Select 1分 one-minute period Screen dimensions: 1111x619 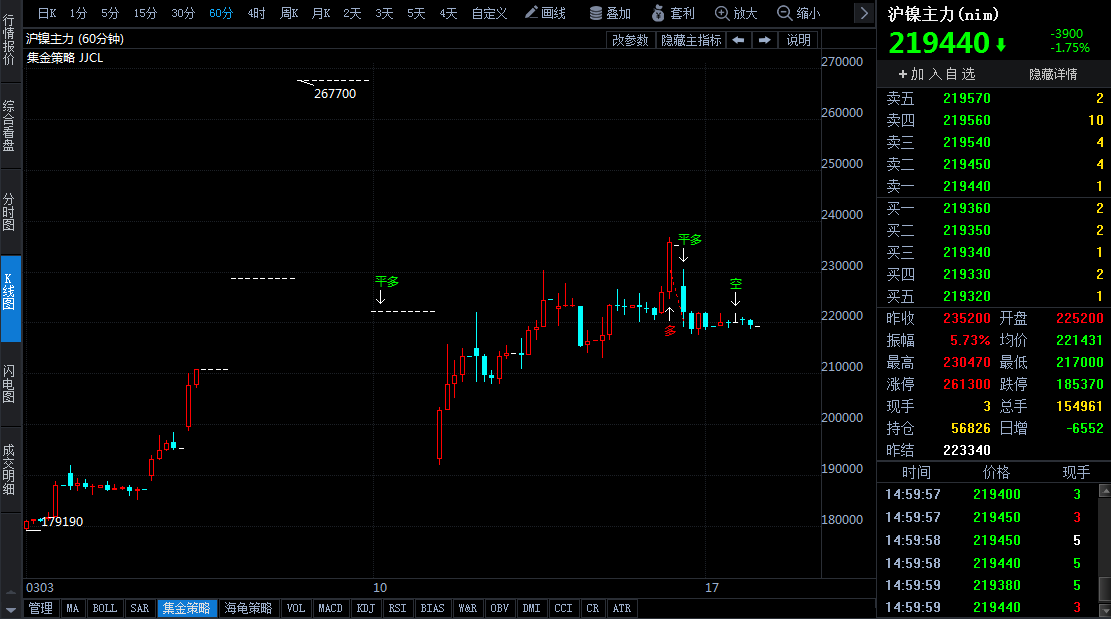[78, 13]
